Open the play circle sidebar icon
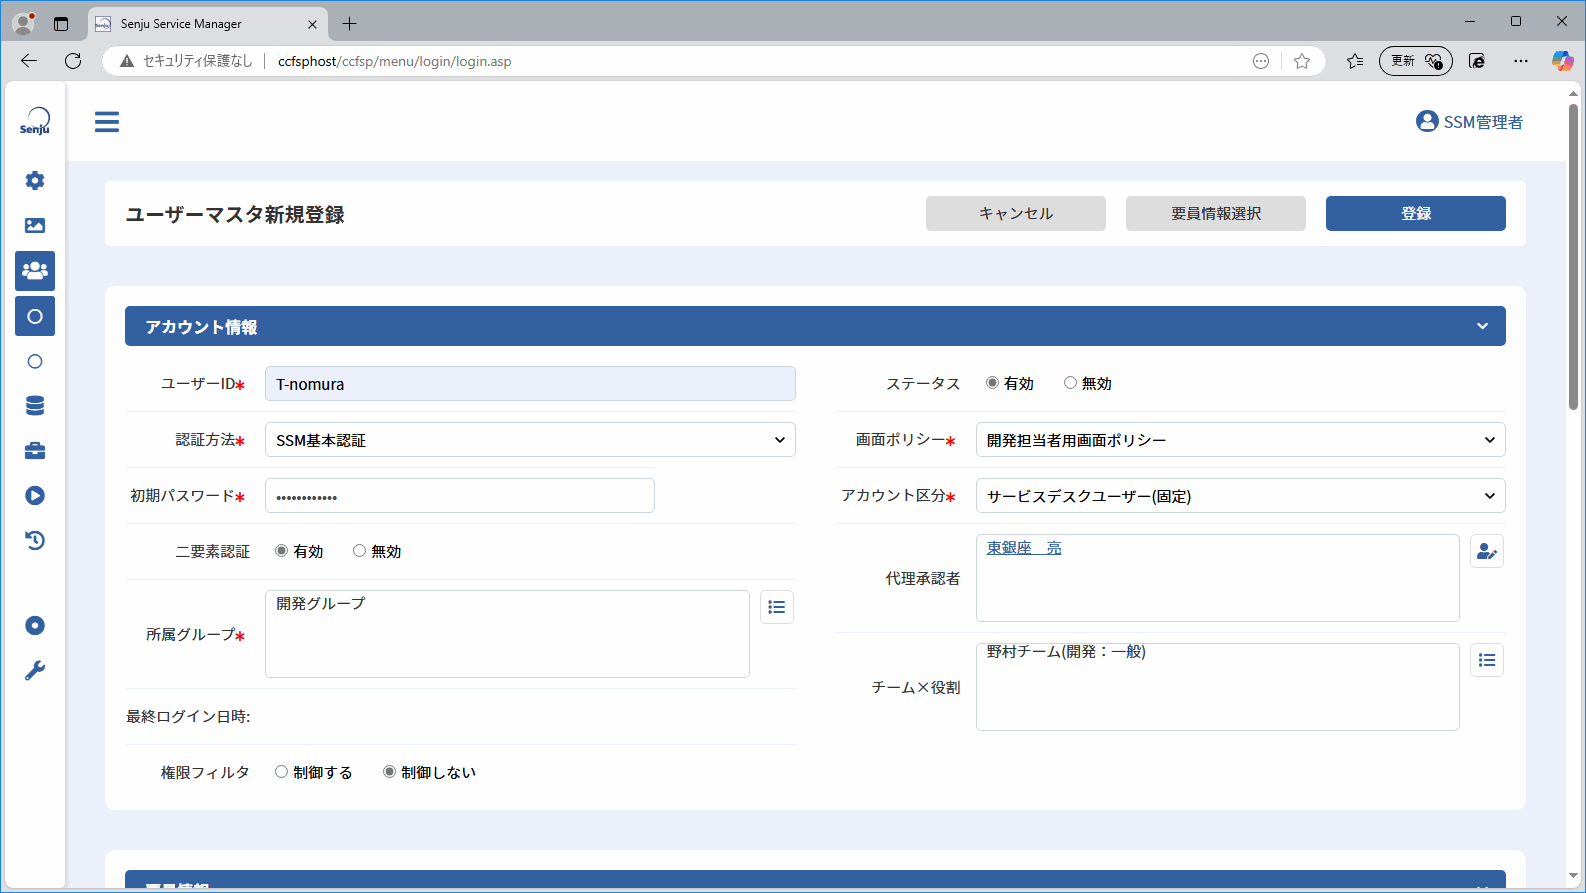 click(x=35, y=496)
